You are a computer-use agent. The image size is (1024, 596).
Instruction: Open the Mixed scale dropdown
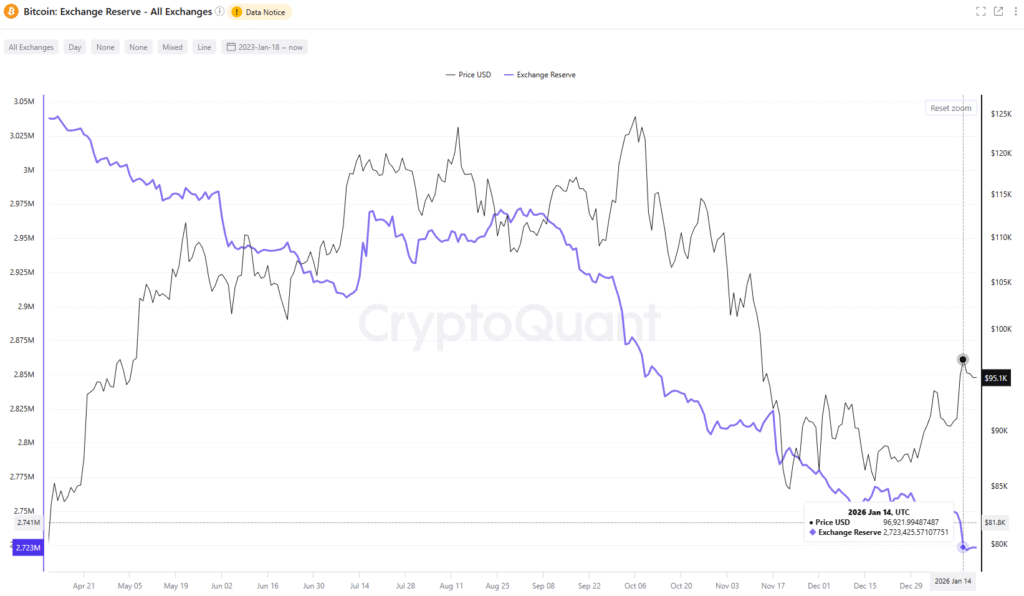172,47
